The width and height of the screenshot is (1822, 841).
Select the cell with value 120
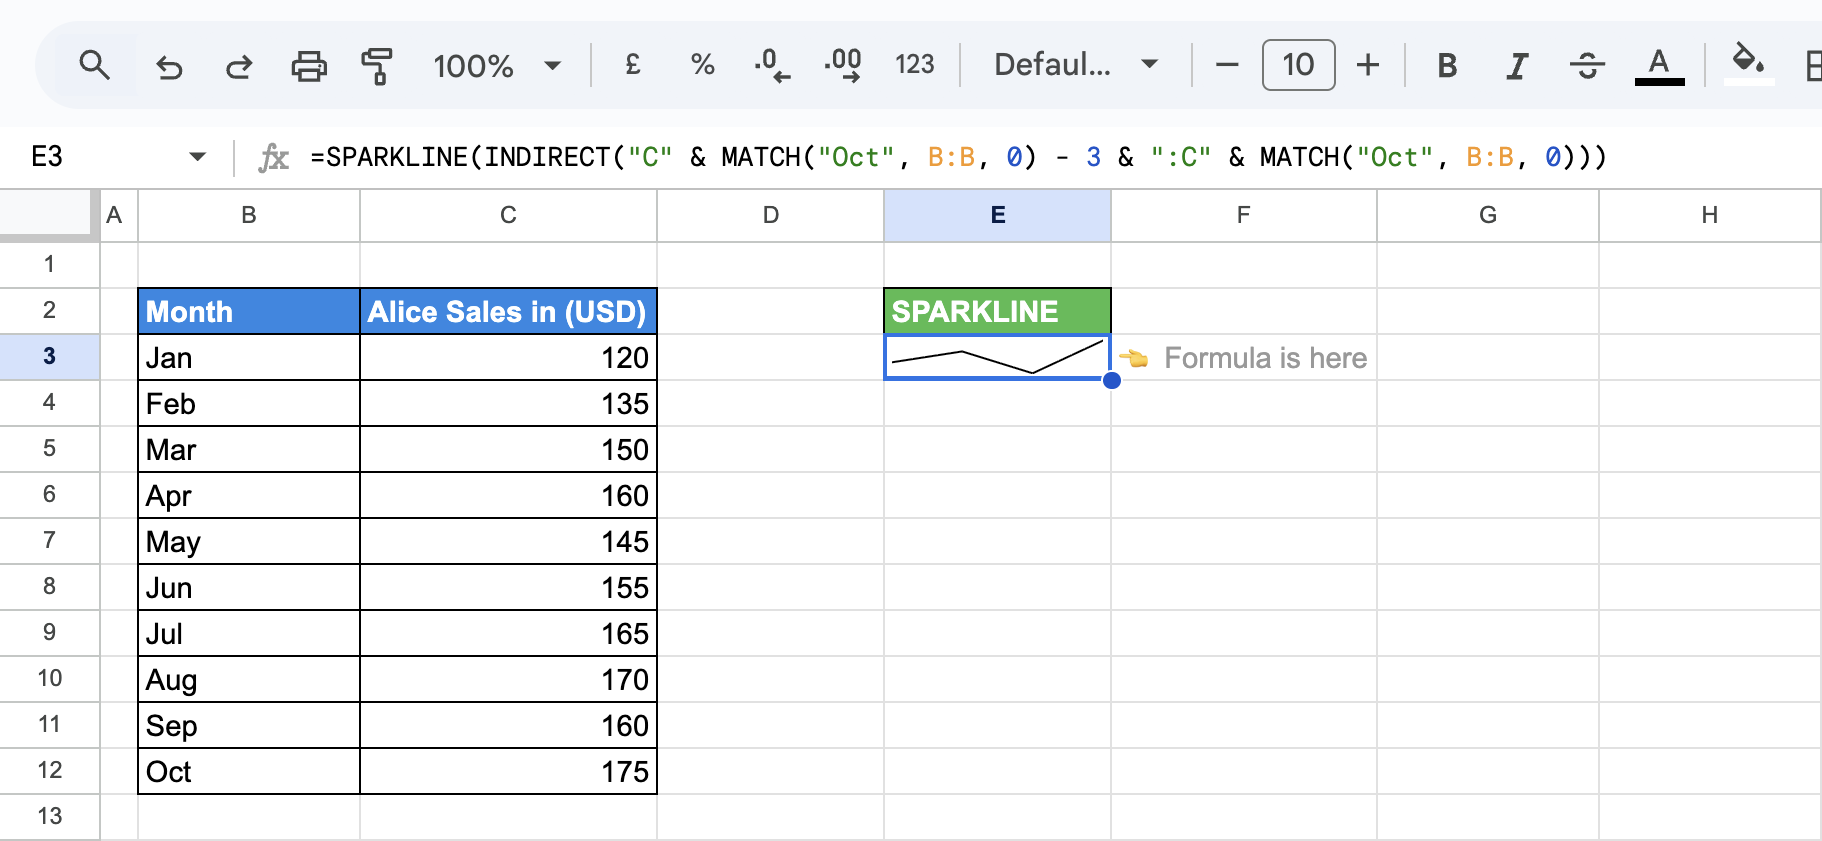pos(508,357)
